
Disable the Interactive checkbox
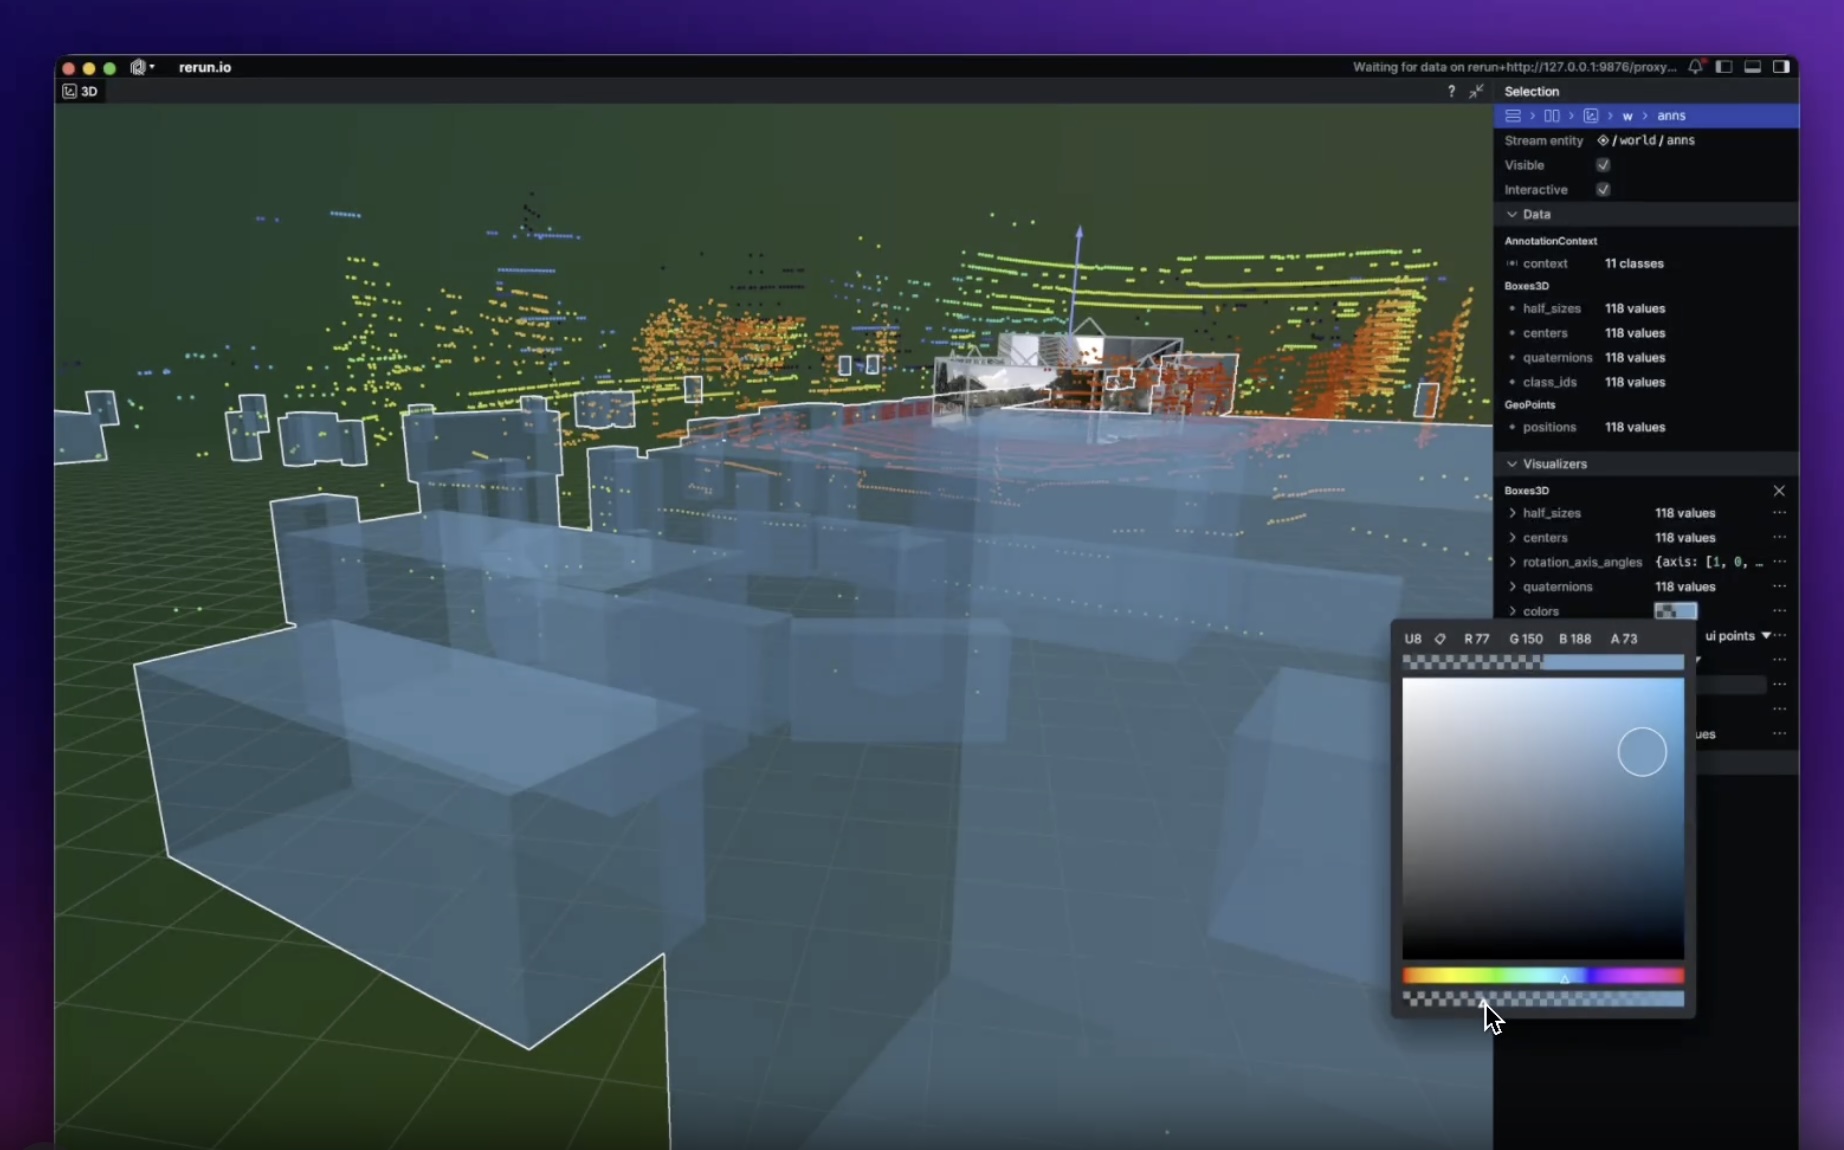[1603, 189]
